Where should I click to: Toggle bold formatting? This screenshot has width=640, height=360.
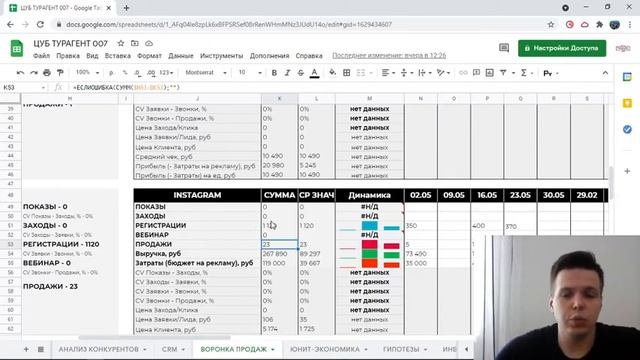(x=274, y=73)
